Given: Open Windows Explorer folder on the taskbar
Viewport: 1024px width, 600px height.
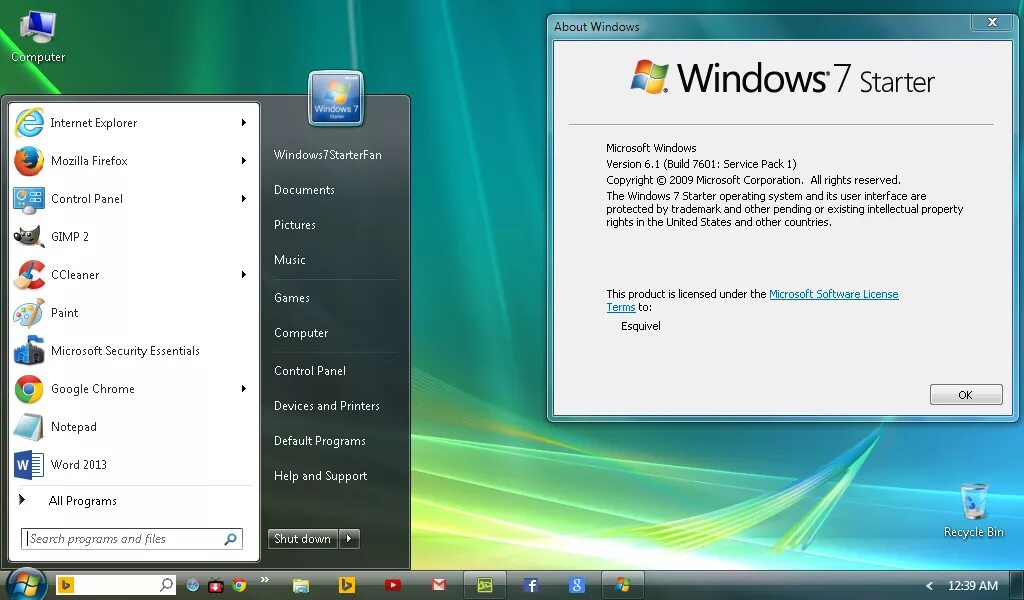Looking at the screenshot, I should (300, 586).
